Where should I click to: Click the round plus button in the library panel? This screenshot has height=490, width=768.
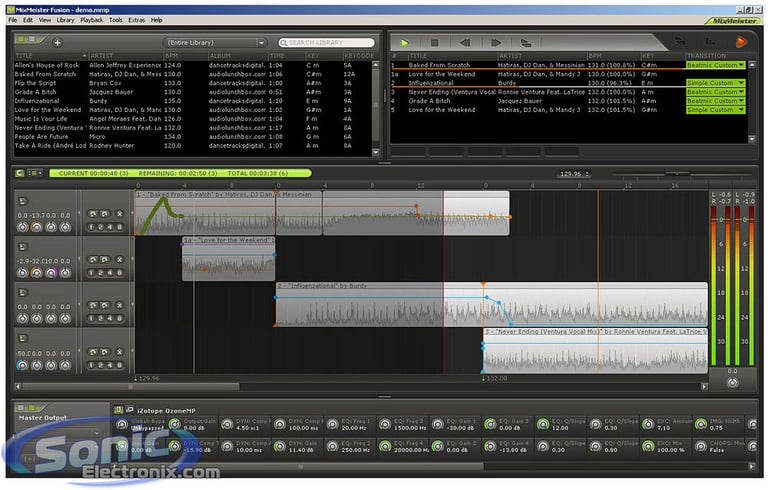pos(57,43)
